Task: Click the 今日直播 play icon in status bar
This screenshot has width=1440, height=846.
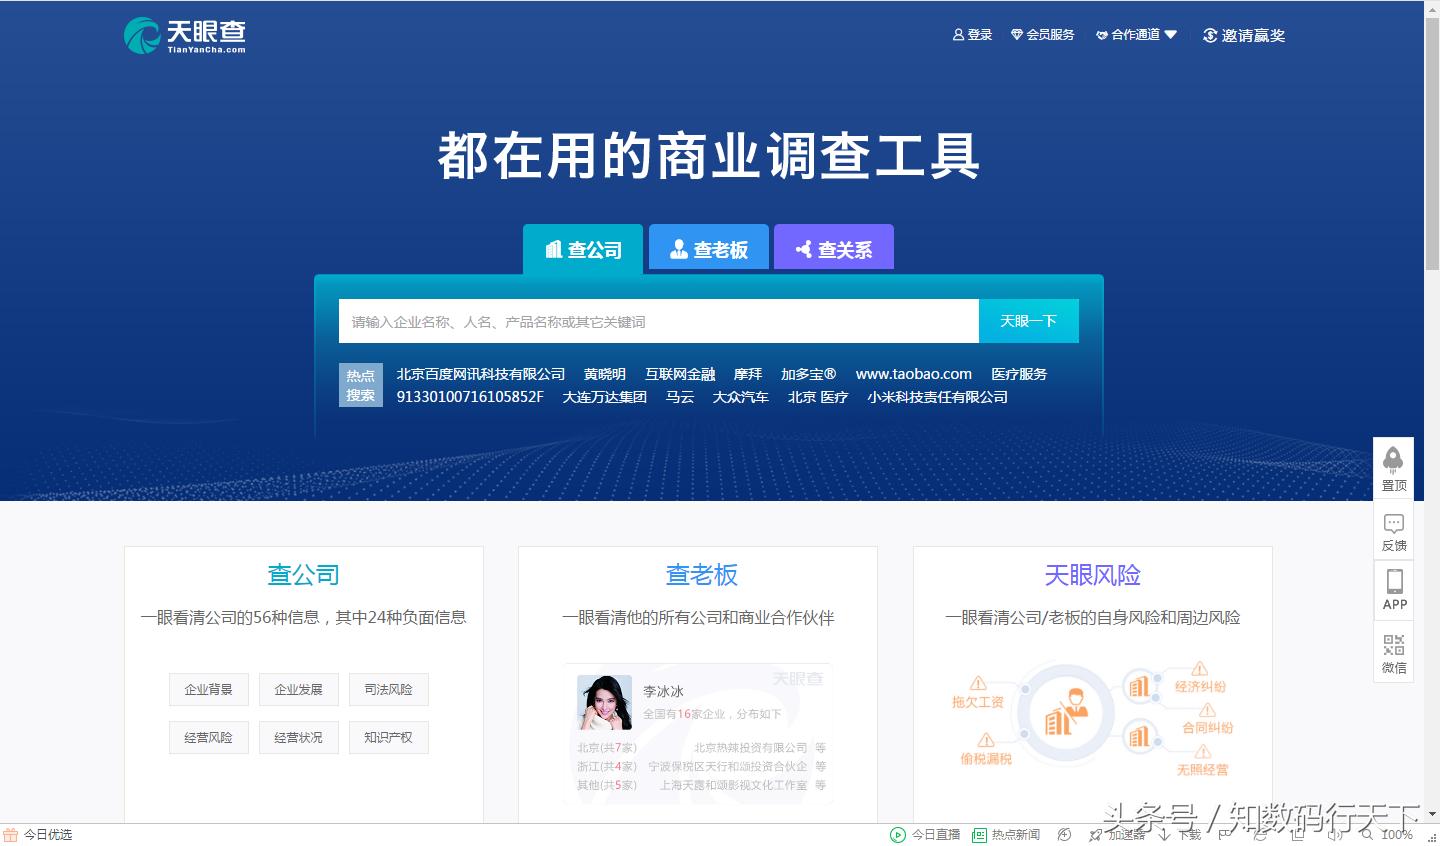Action: [898, 834]
